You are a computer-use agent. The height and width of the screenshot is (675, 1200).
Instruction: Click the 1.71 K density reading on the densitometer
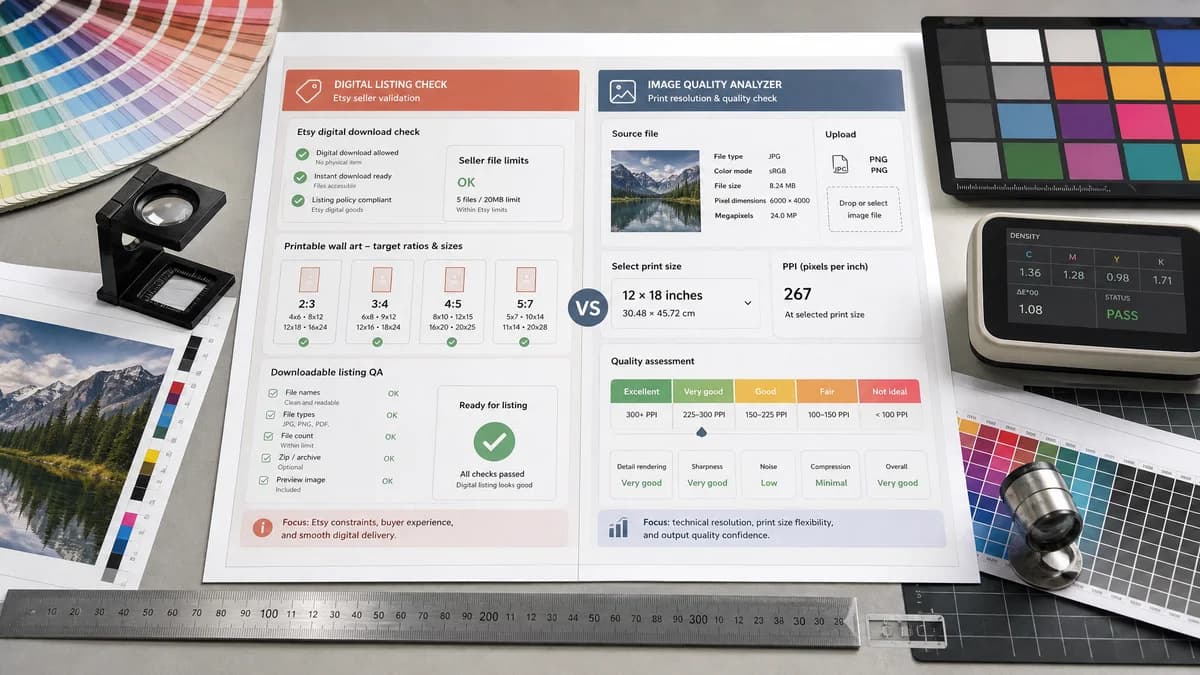pos(1162,280)
